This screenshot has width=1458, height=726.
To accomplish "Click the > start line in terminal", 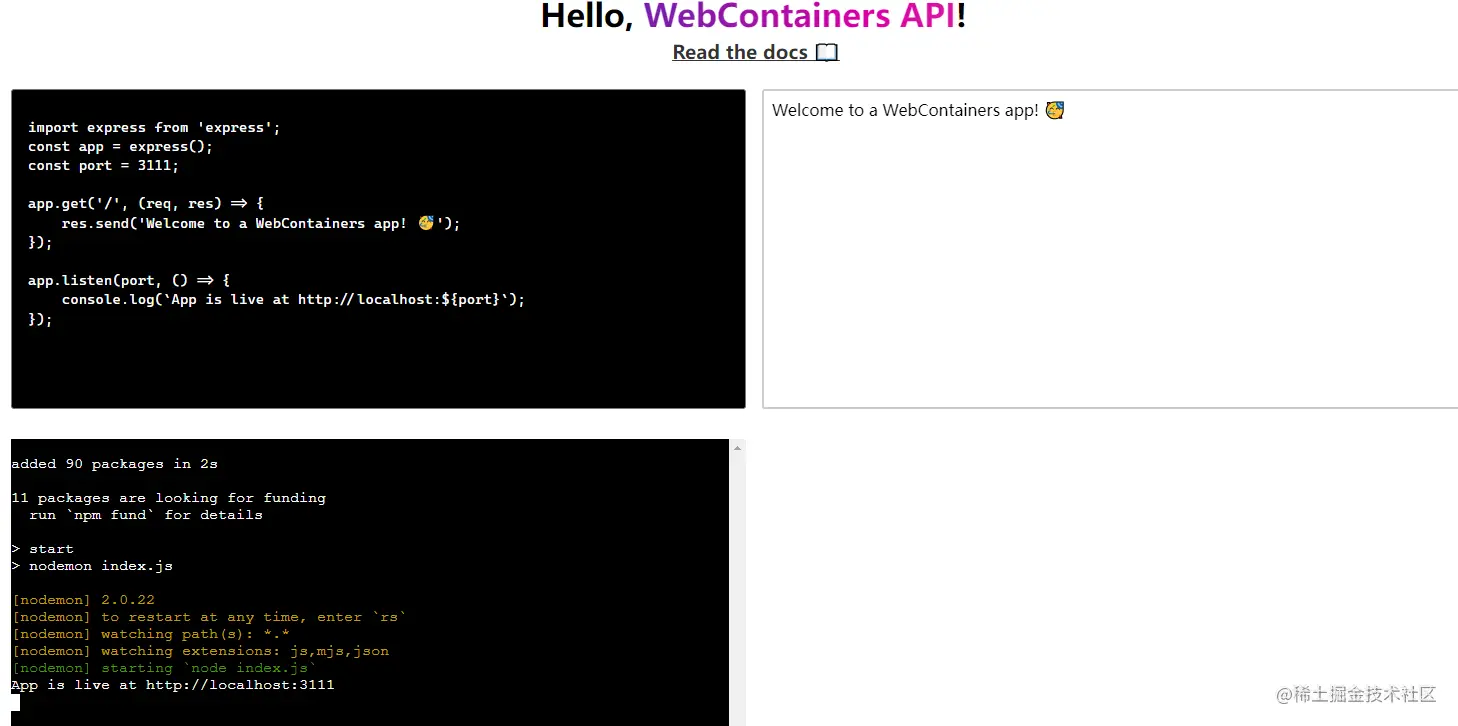I will click(42, 549).
